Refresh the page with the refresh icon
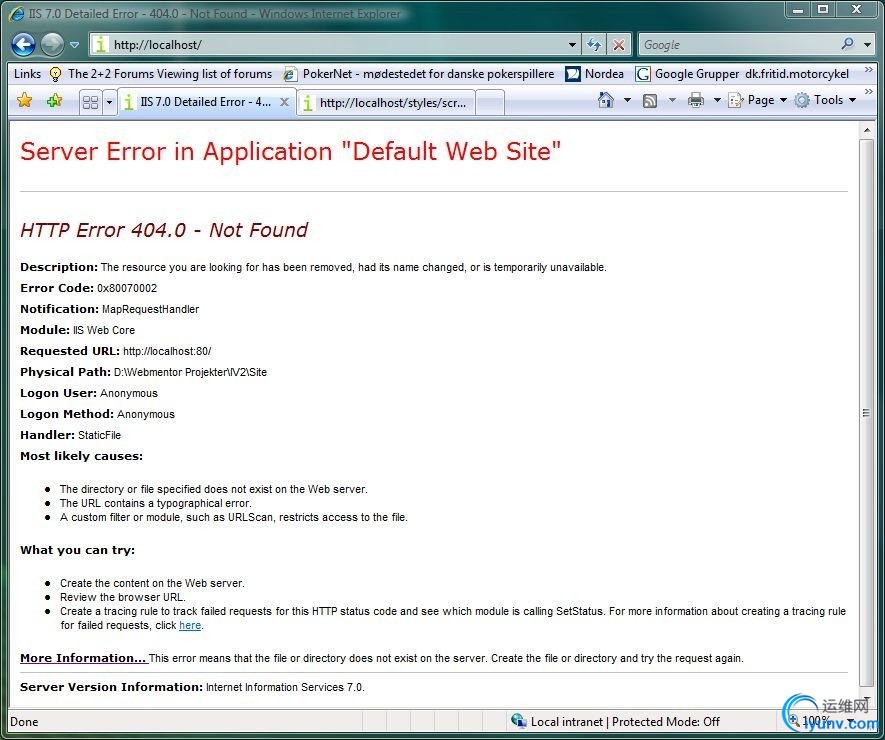 point(594,45)
